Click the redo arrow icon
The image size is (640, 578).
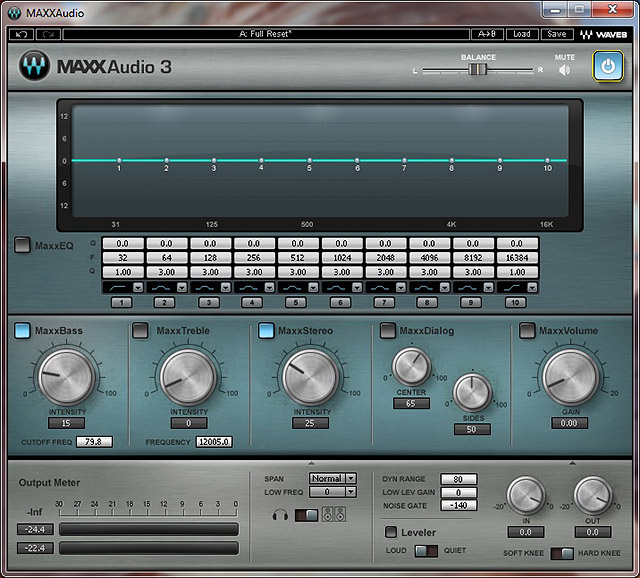tap(48, 34)
